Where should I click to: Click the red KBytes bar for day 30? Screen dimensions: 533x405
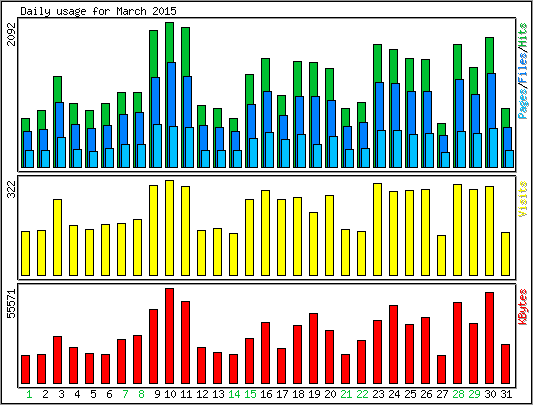coord(489,338)
